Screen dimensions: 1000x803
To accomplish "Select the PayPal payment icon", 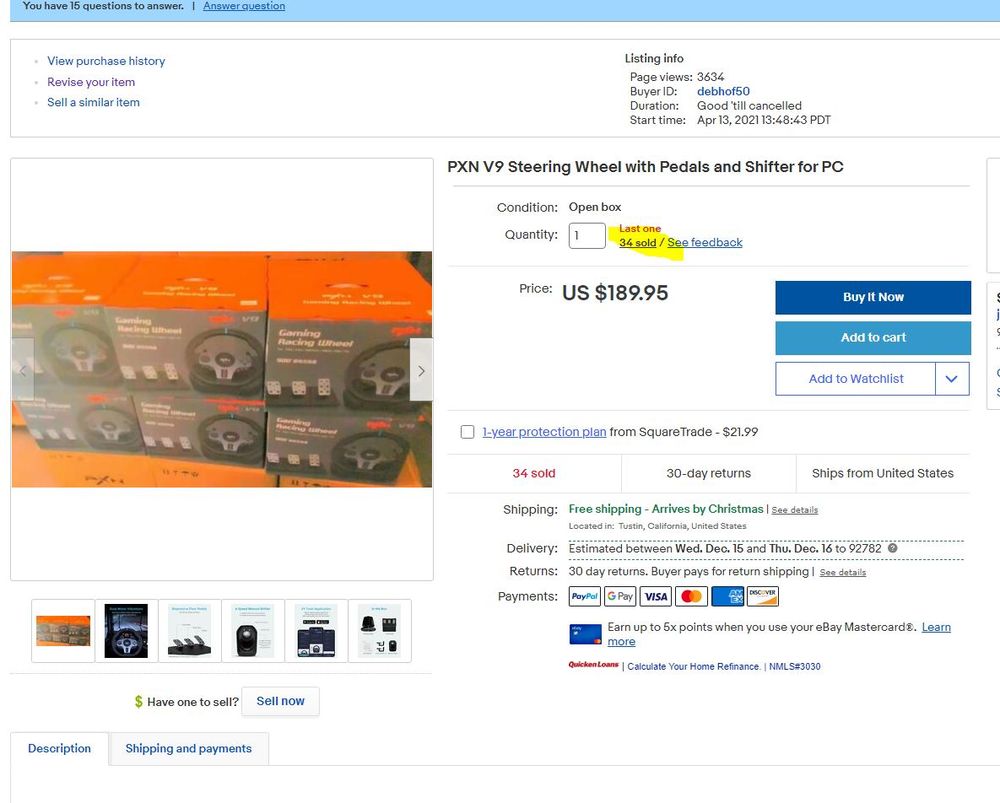I will point(584,596).
